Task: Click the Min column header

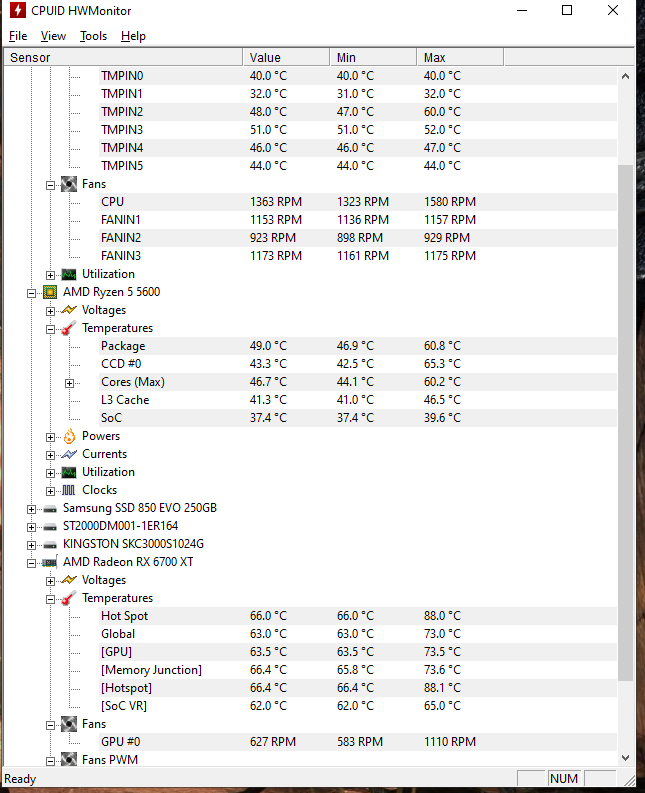Action: (373, 58)
